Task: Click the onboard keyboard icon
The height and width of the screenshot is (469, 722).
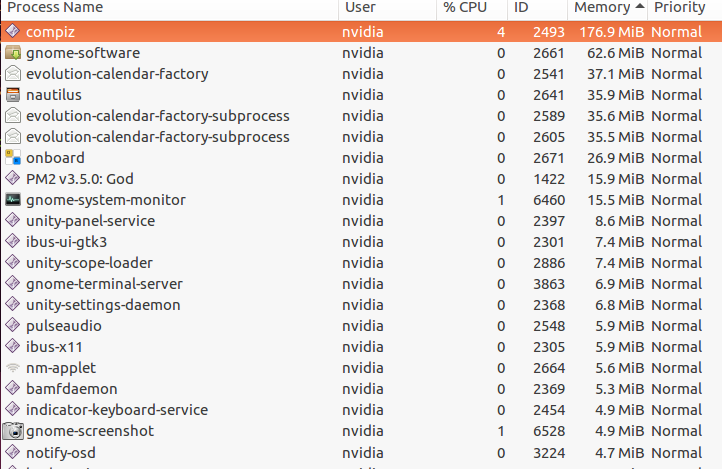Action: (x=13, y=157)
